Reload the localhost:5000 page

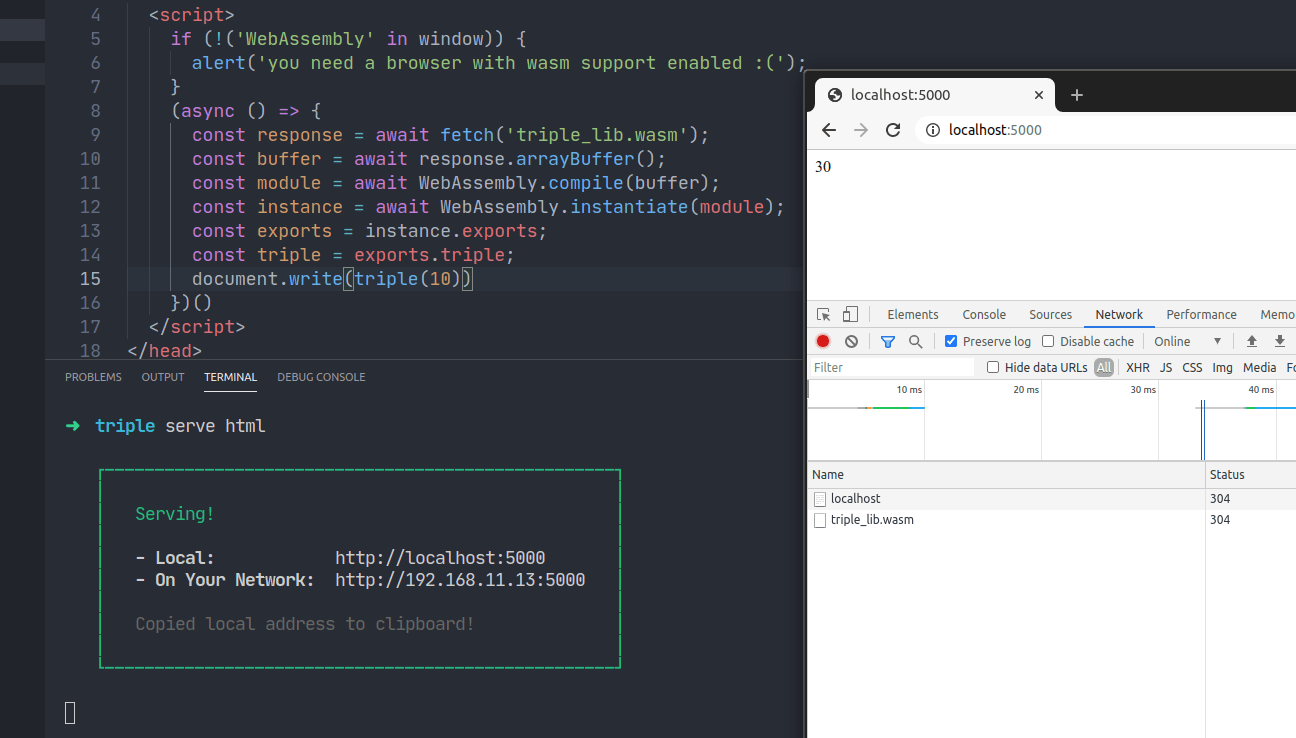893,130
